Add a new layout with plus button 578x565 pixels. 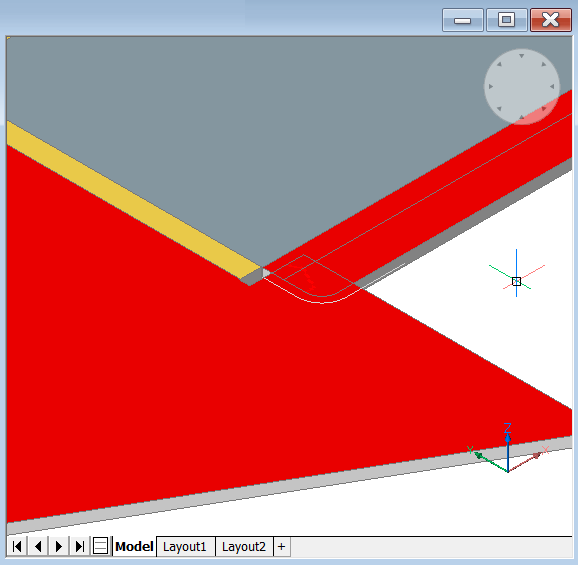tap(282, 547)
